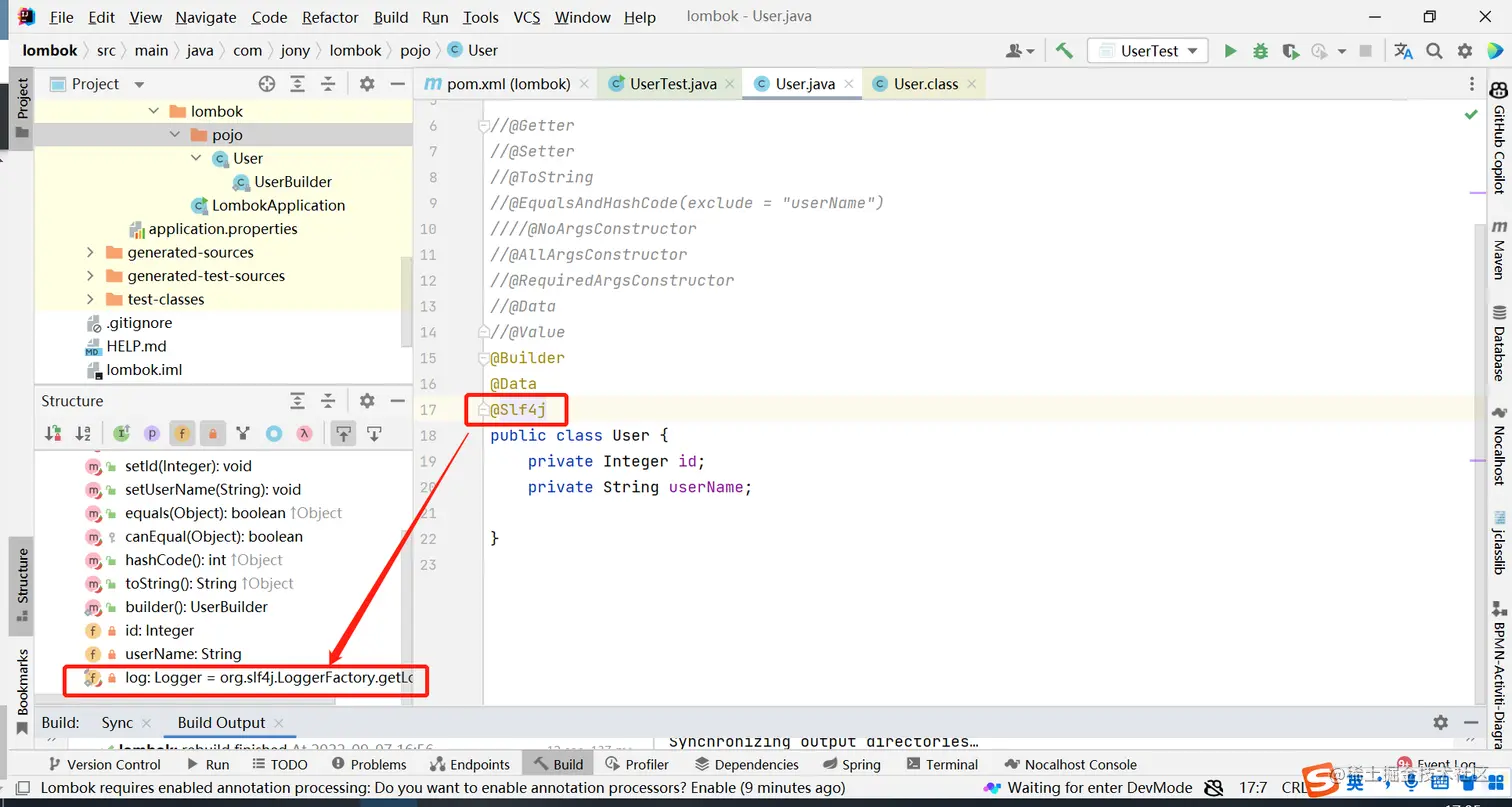Open the Structure panel gear options
Image resolution: width=1512 pixels, height=807 pixels.
click(x=367, y=401)
